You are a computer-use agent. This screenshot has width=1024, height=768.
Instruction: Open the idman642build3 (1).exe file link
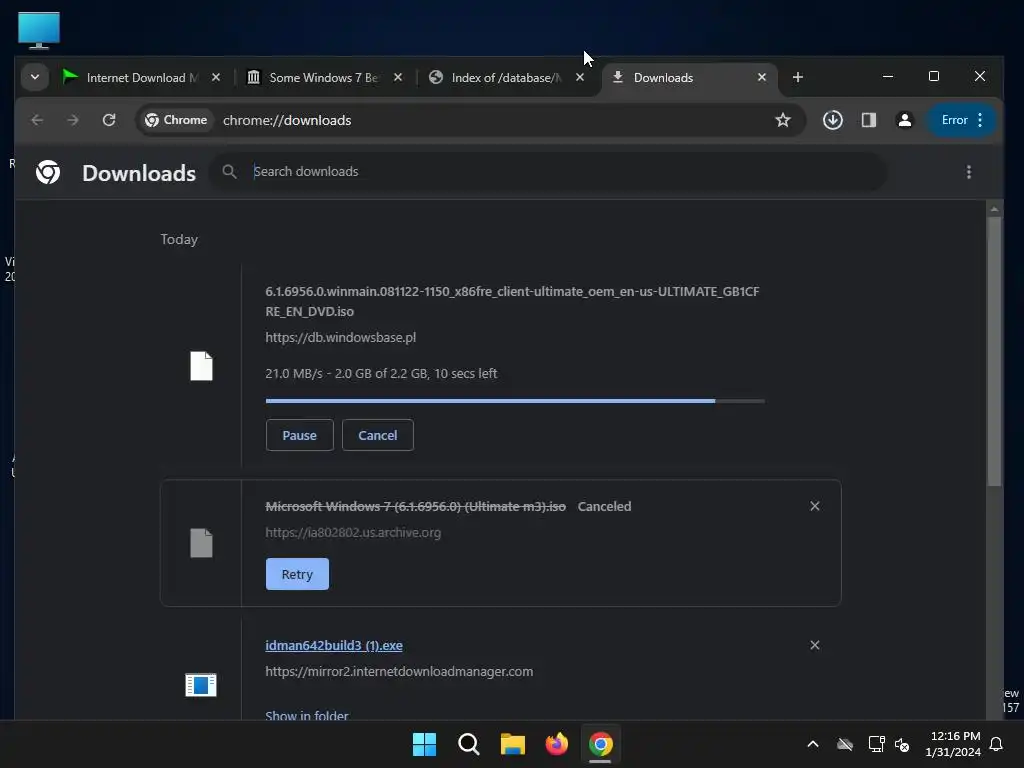[334, 645]
